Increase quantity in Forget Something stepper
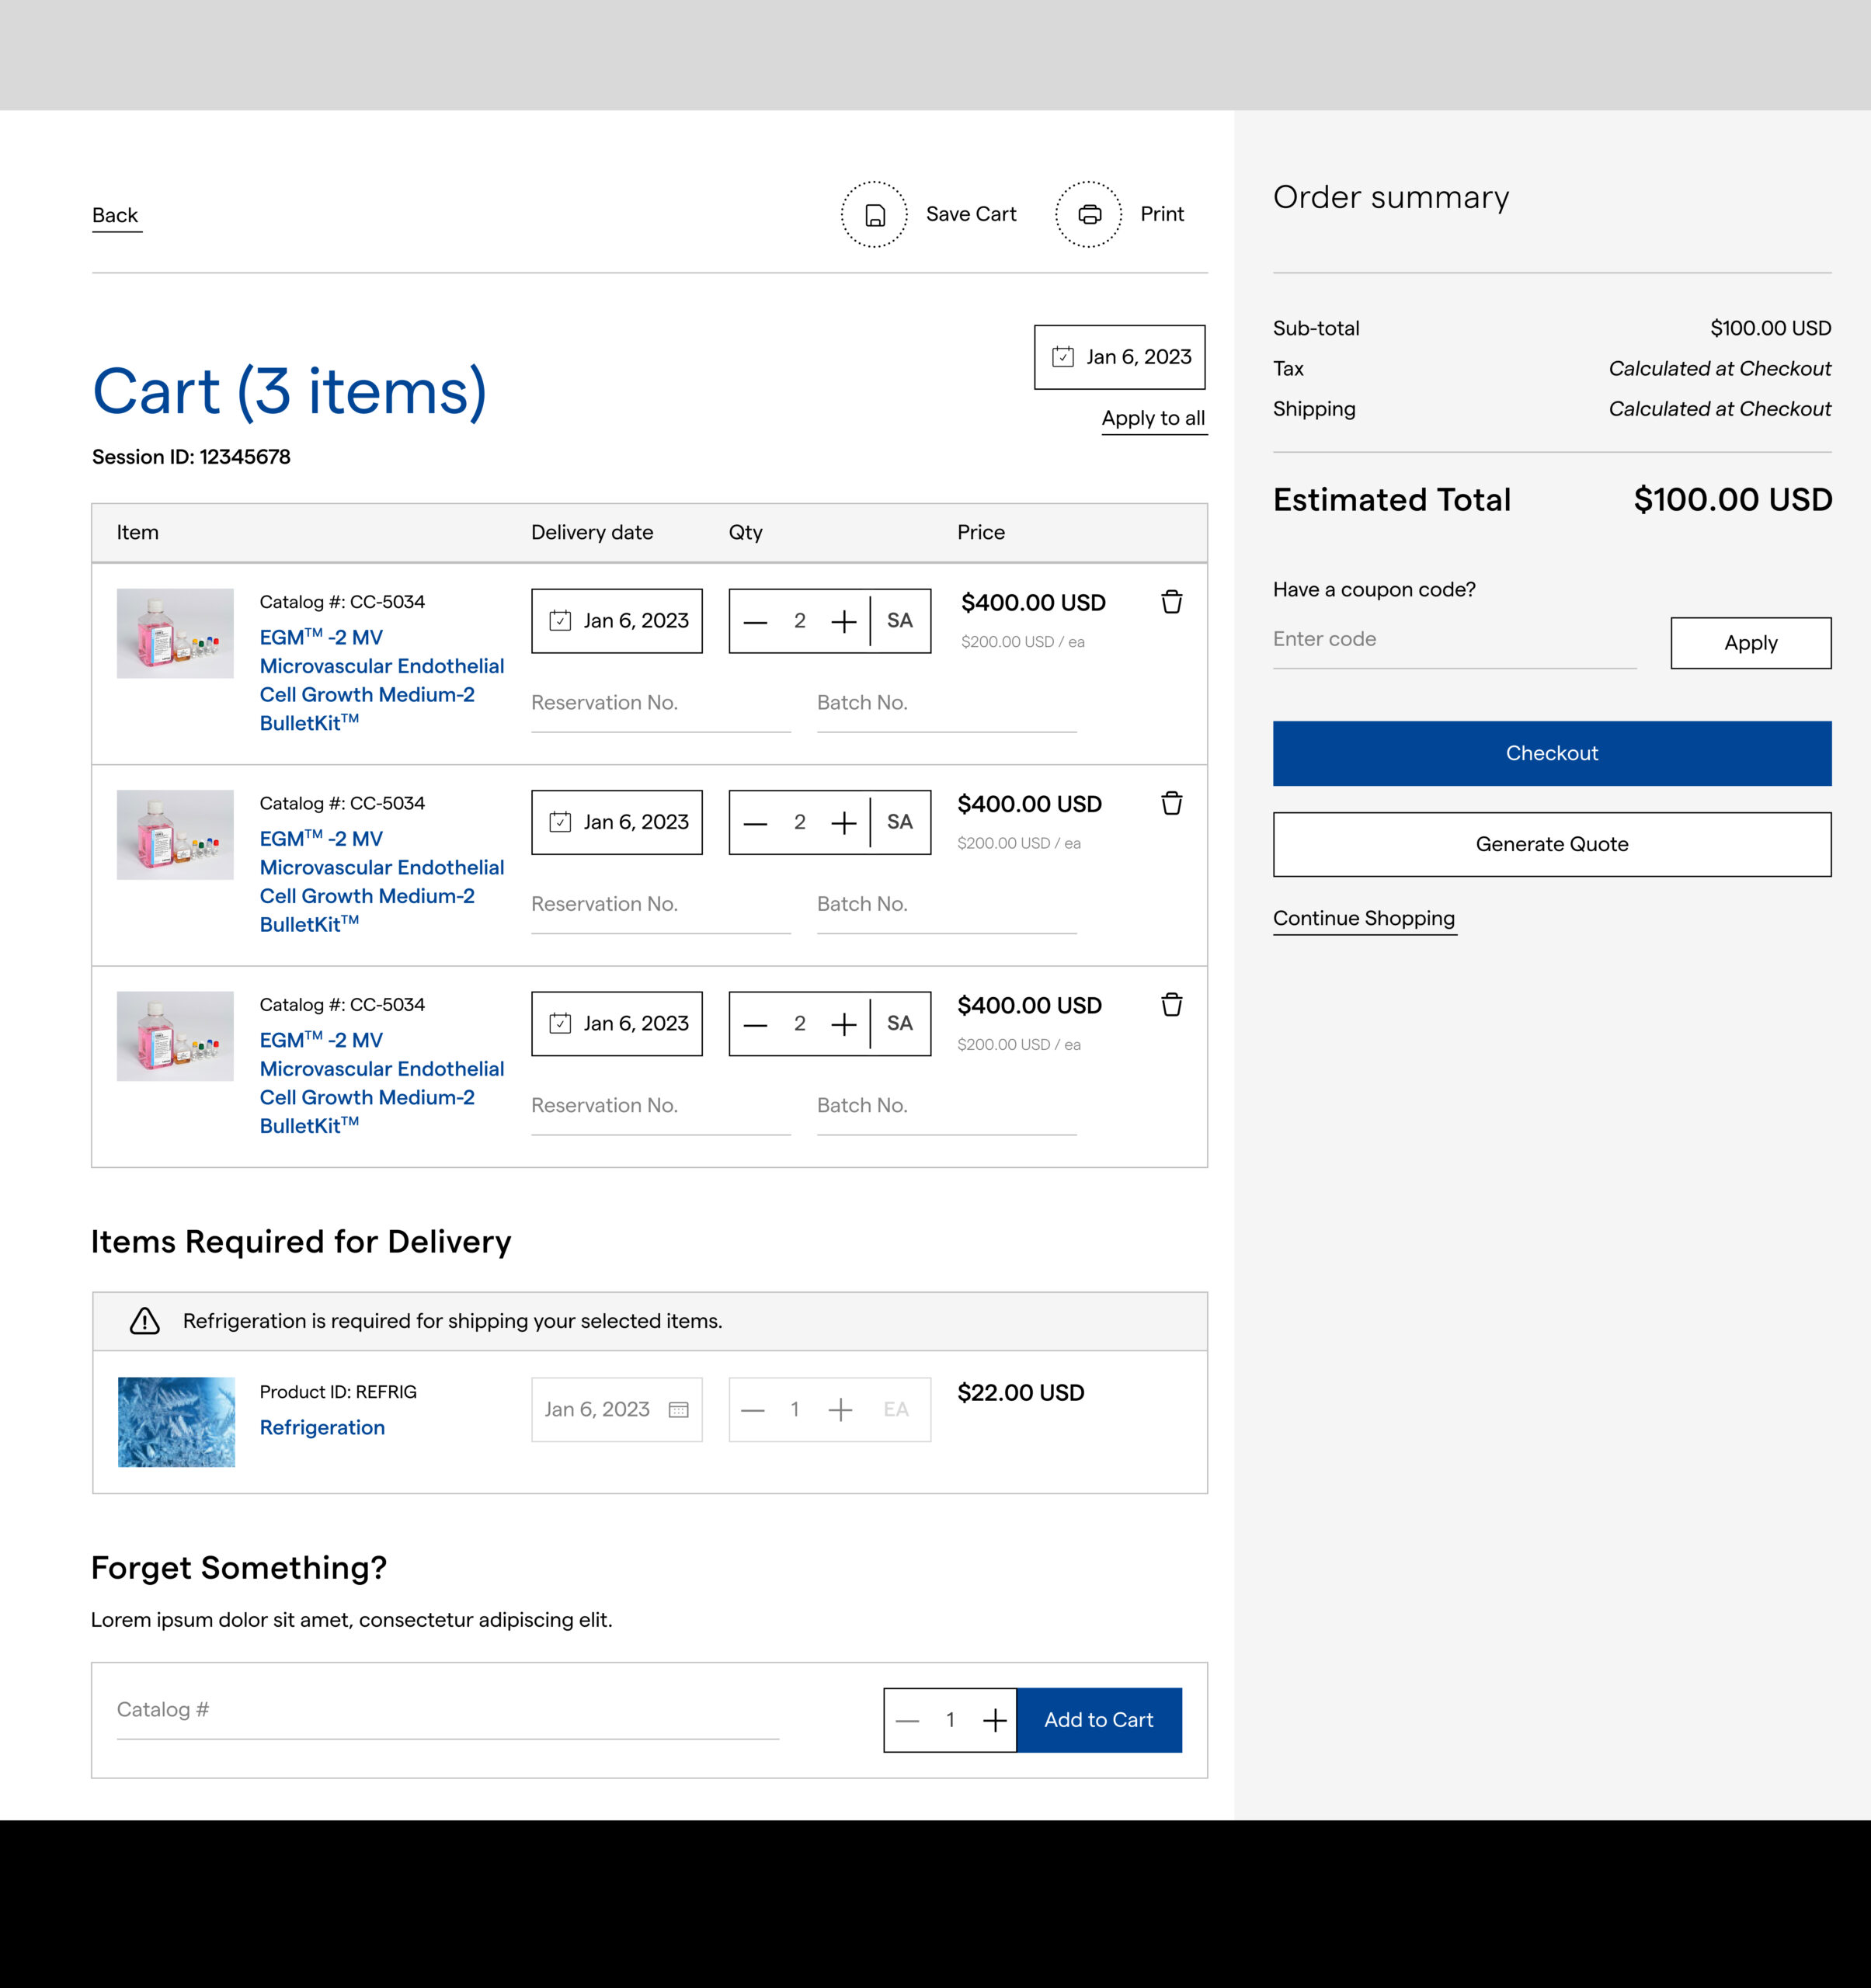The image size is (1871, 1988). [x=994, y=1720]
